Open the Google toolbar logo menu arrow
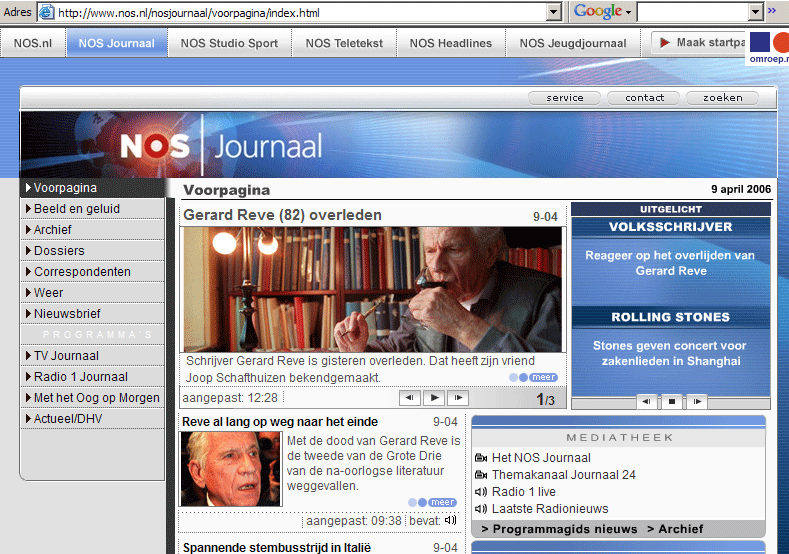Viewport: 789px width, 554px height. [628, 13]
